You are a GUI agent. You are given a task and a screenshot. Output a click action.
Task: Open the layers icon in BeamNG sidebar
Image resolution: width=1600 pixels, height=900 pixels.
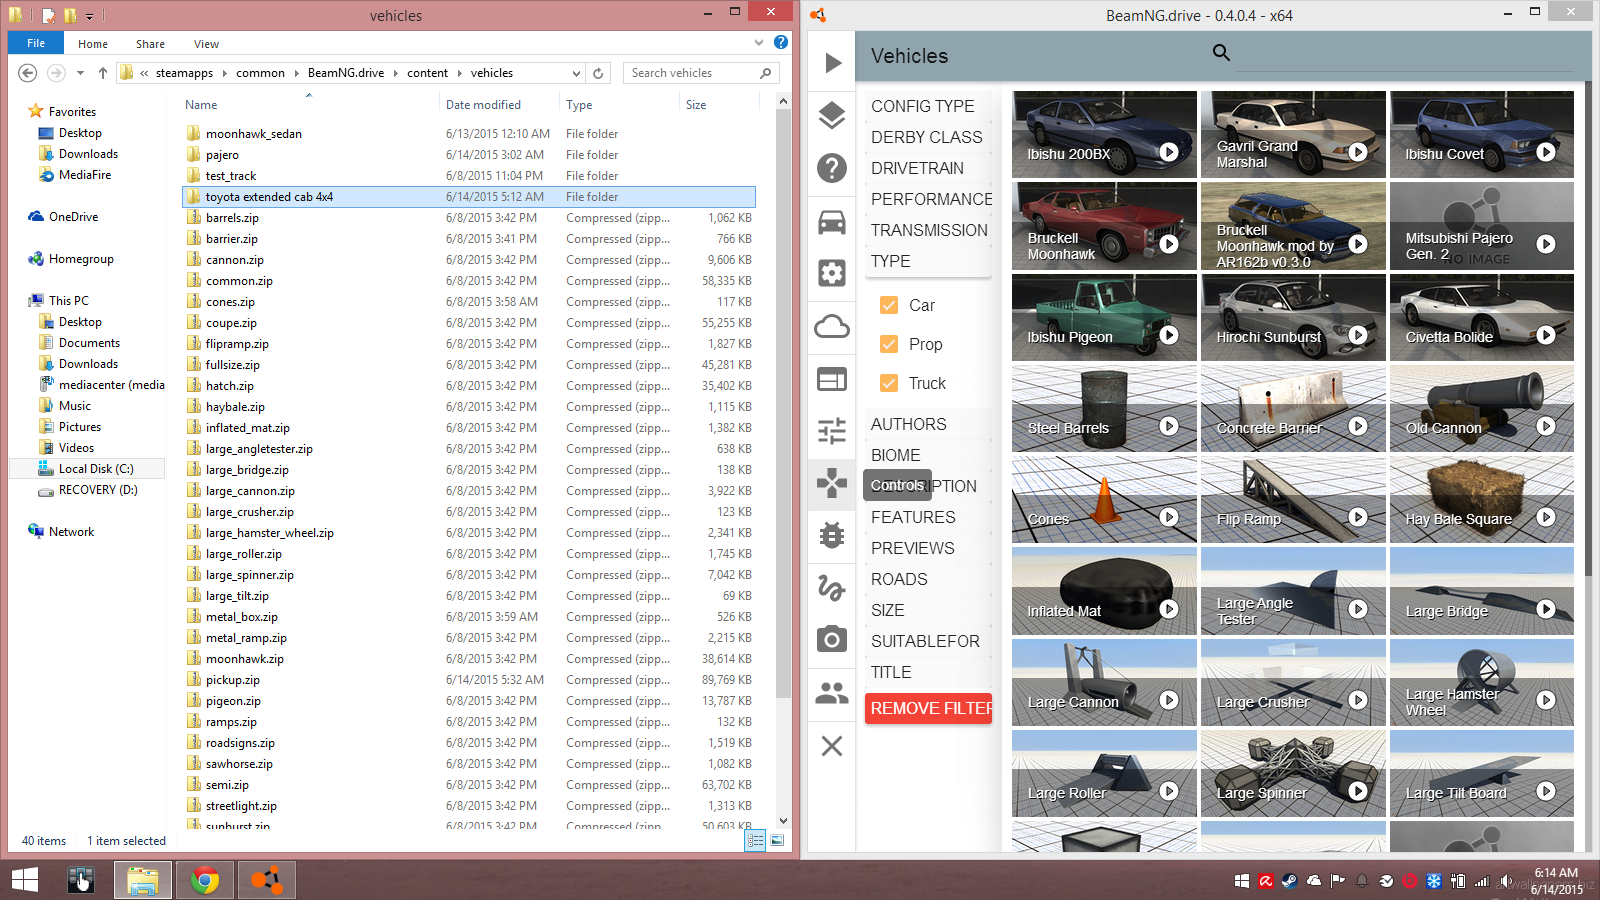(x=832, y=115)
